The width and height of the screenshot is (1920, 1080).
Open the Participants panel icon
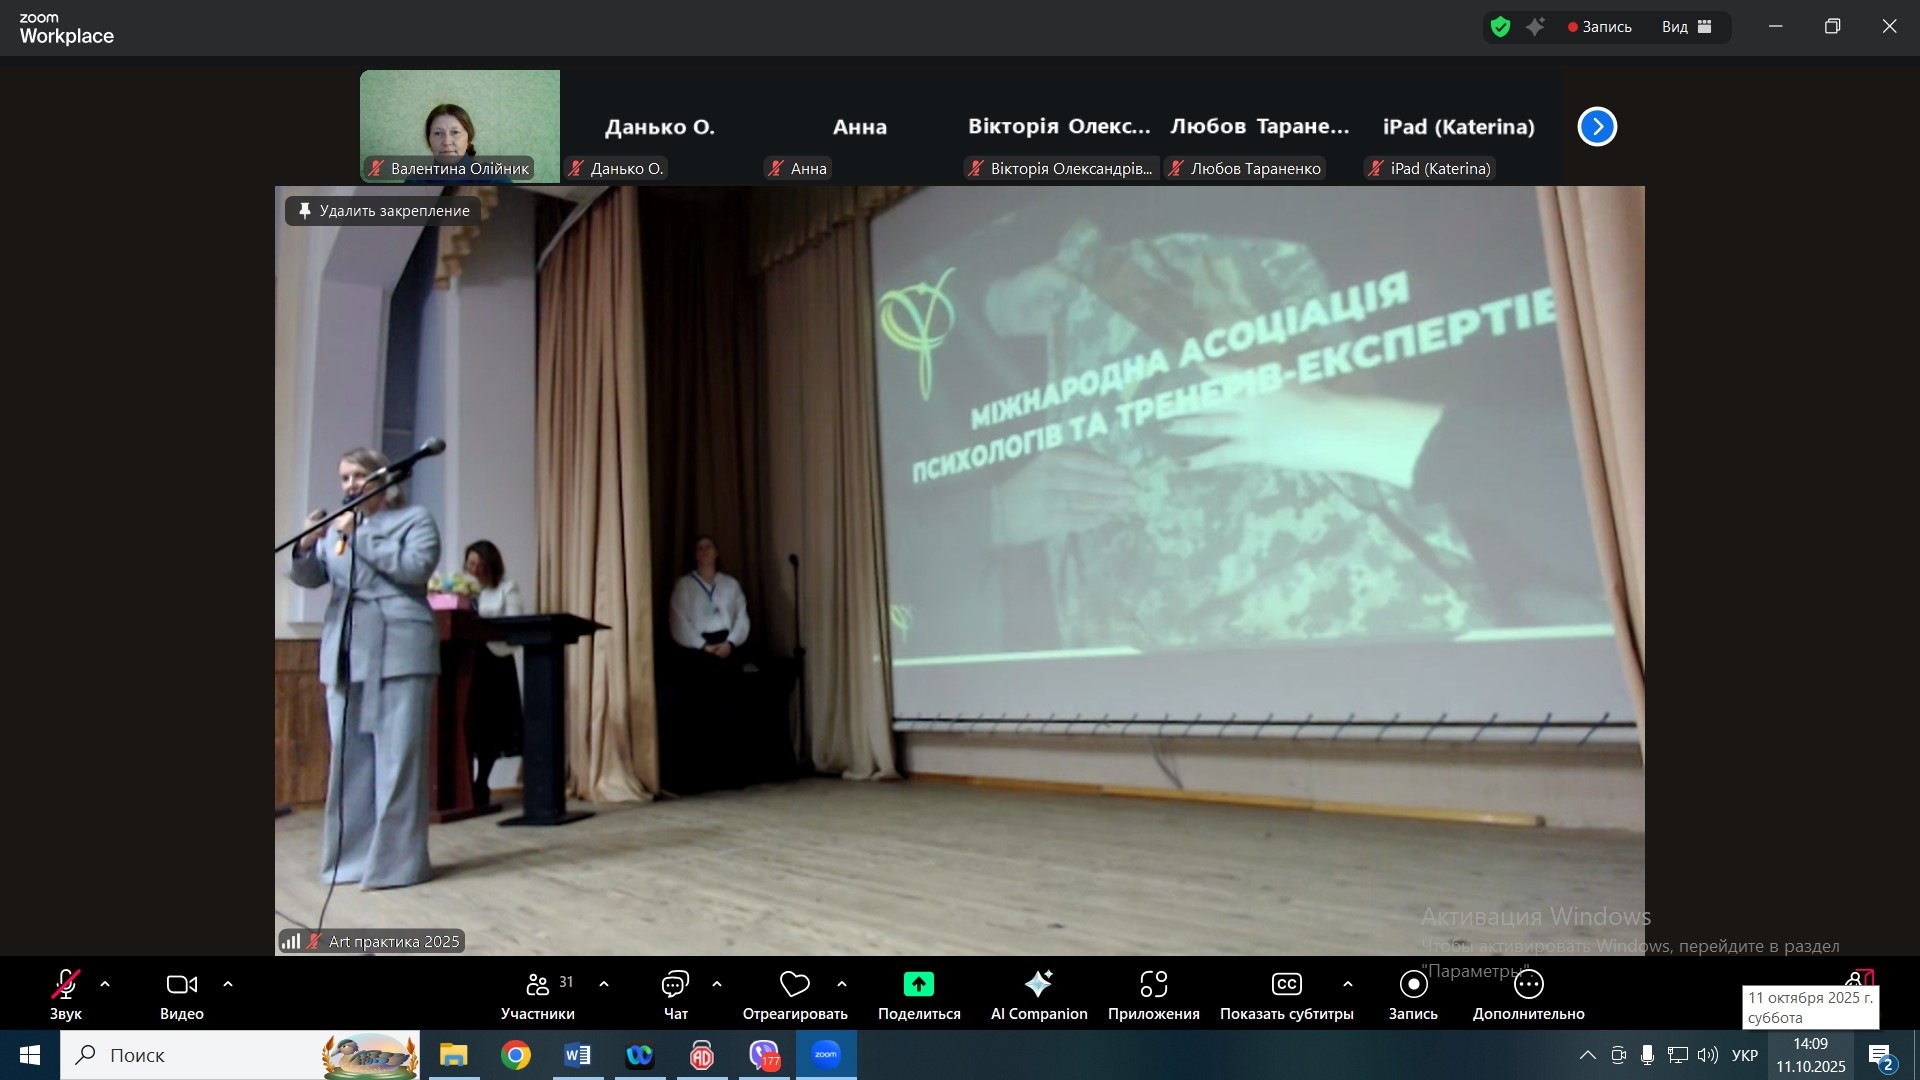coord(538,985)
